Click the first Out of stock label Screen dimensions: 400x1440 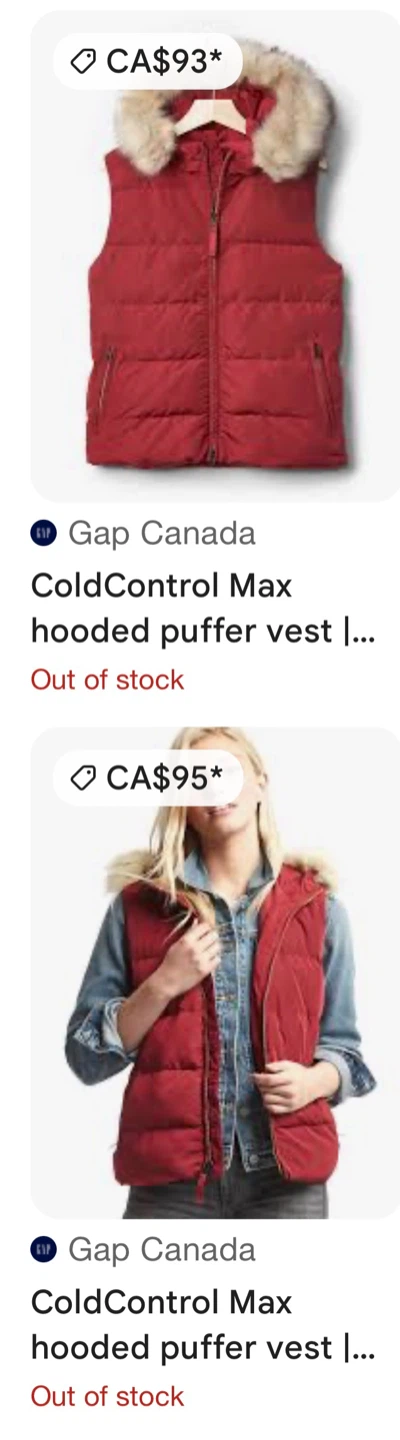tap(108, 680)
